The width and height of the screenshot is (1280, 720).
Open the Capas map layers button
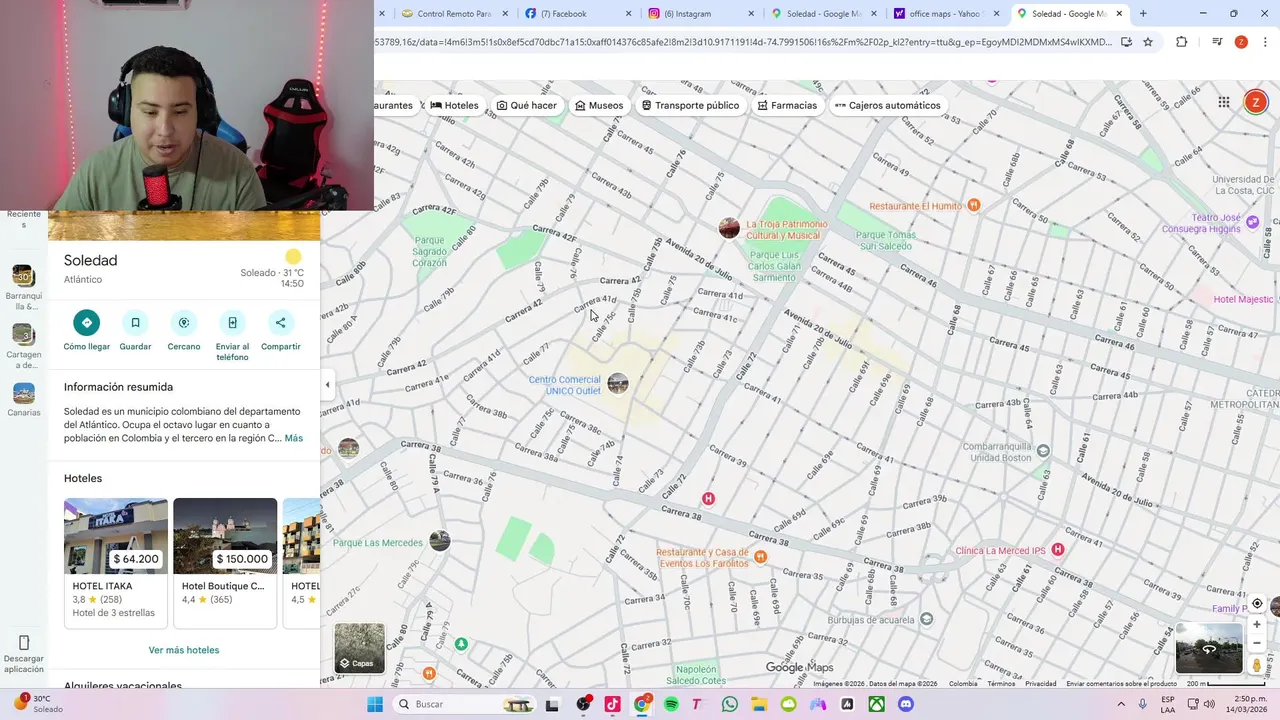(x=359, y=648)
